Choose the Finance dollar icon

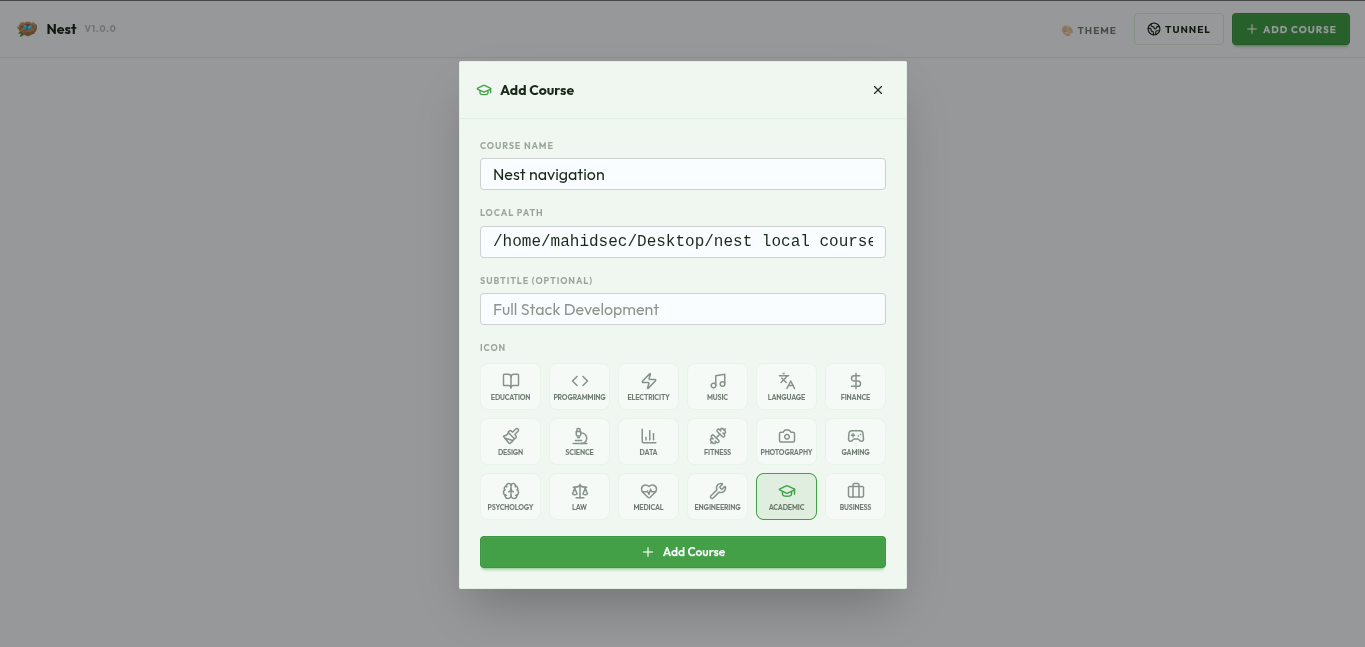click(x=855, y=386)
